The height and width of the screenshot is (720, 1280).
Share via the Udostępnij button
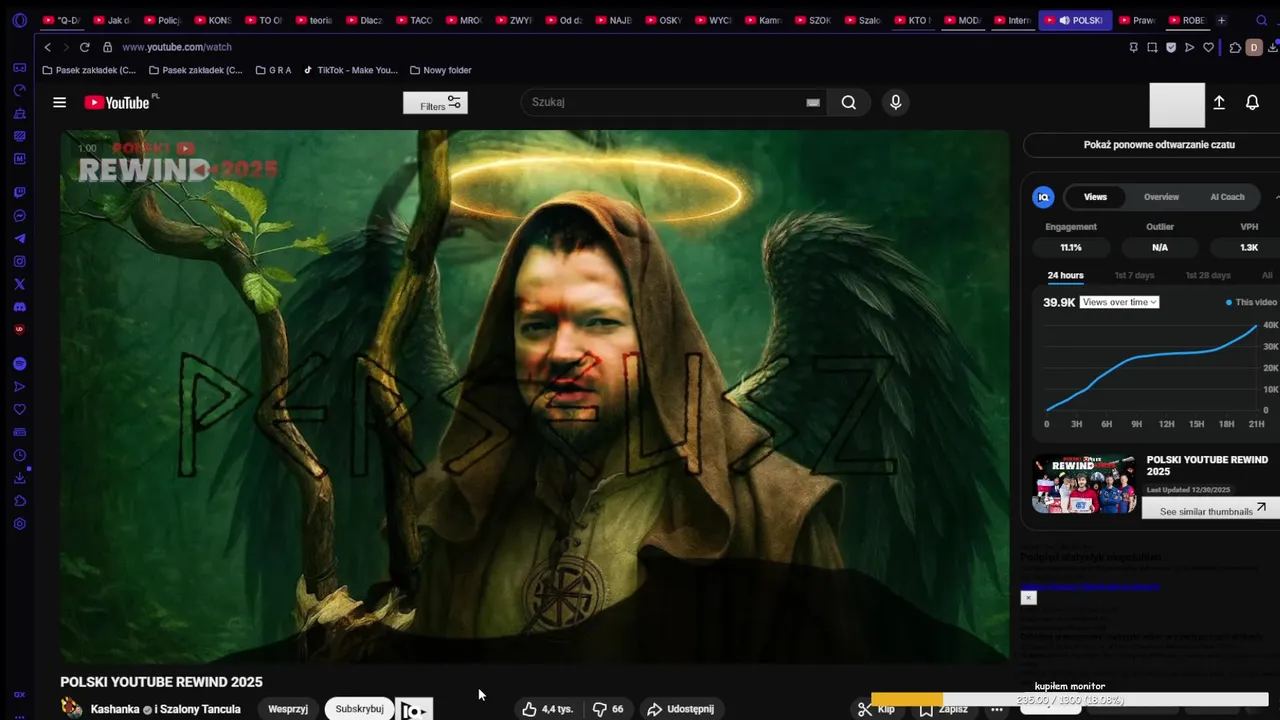(x=680, y=709)
